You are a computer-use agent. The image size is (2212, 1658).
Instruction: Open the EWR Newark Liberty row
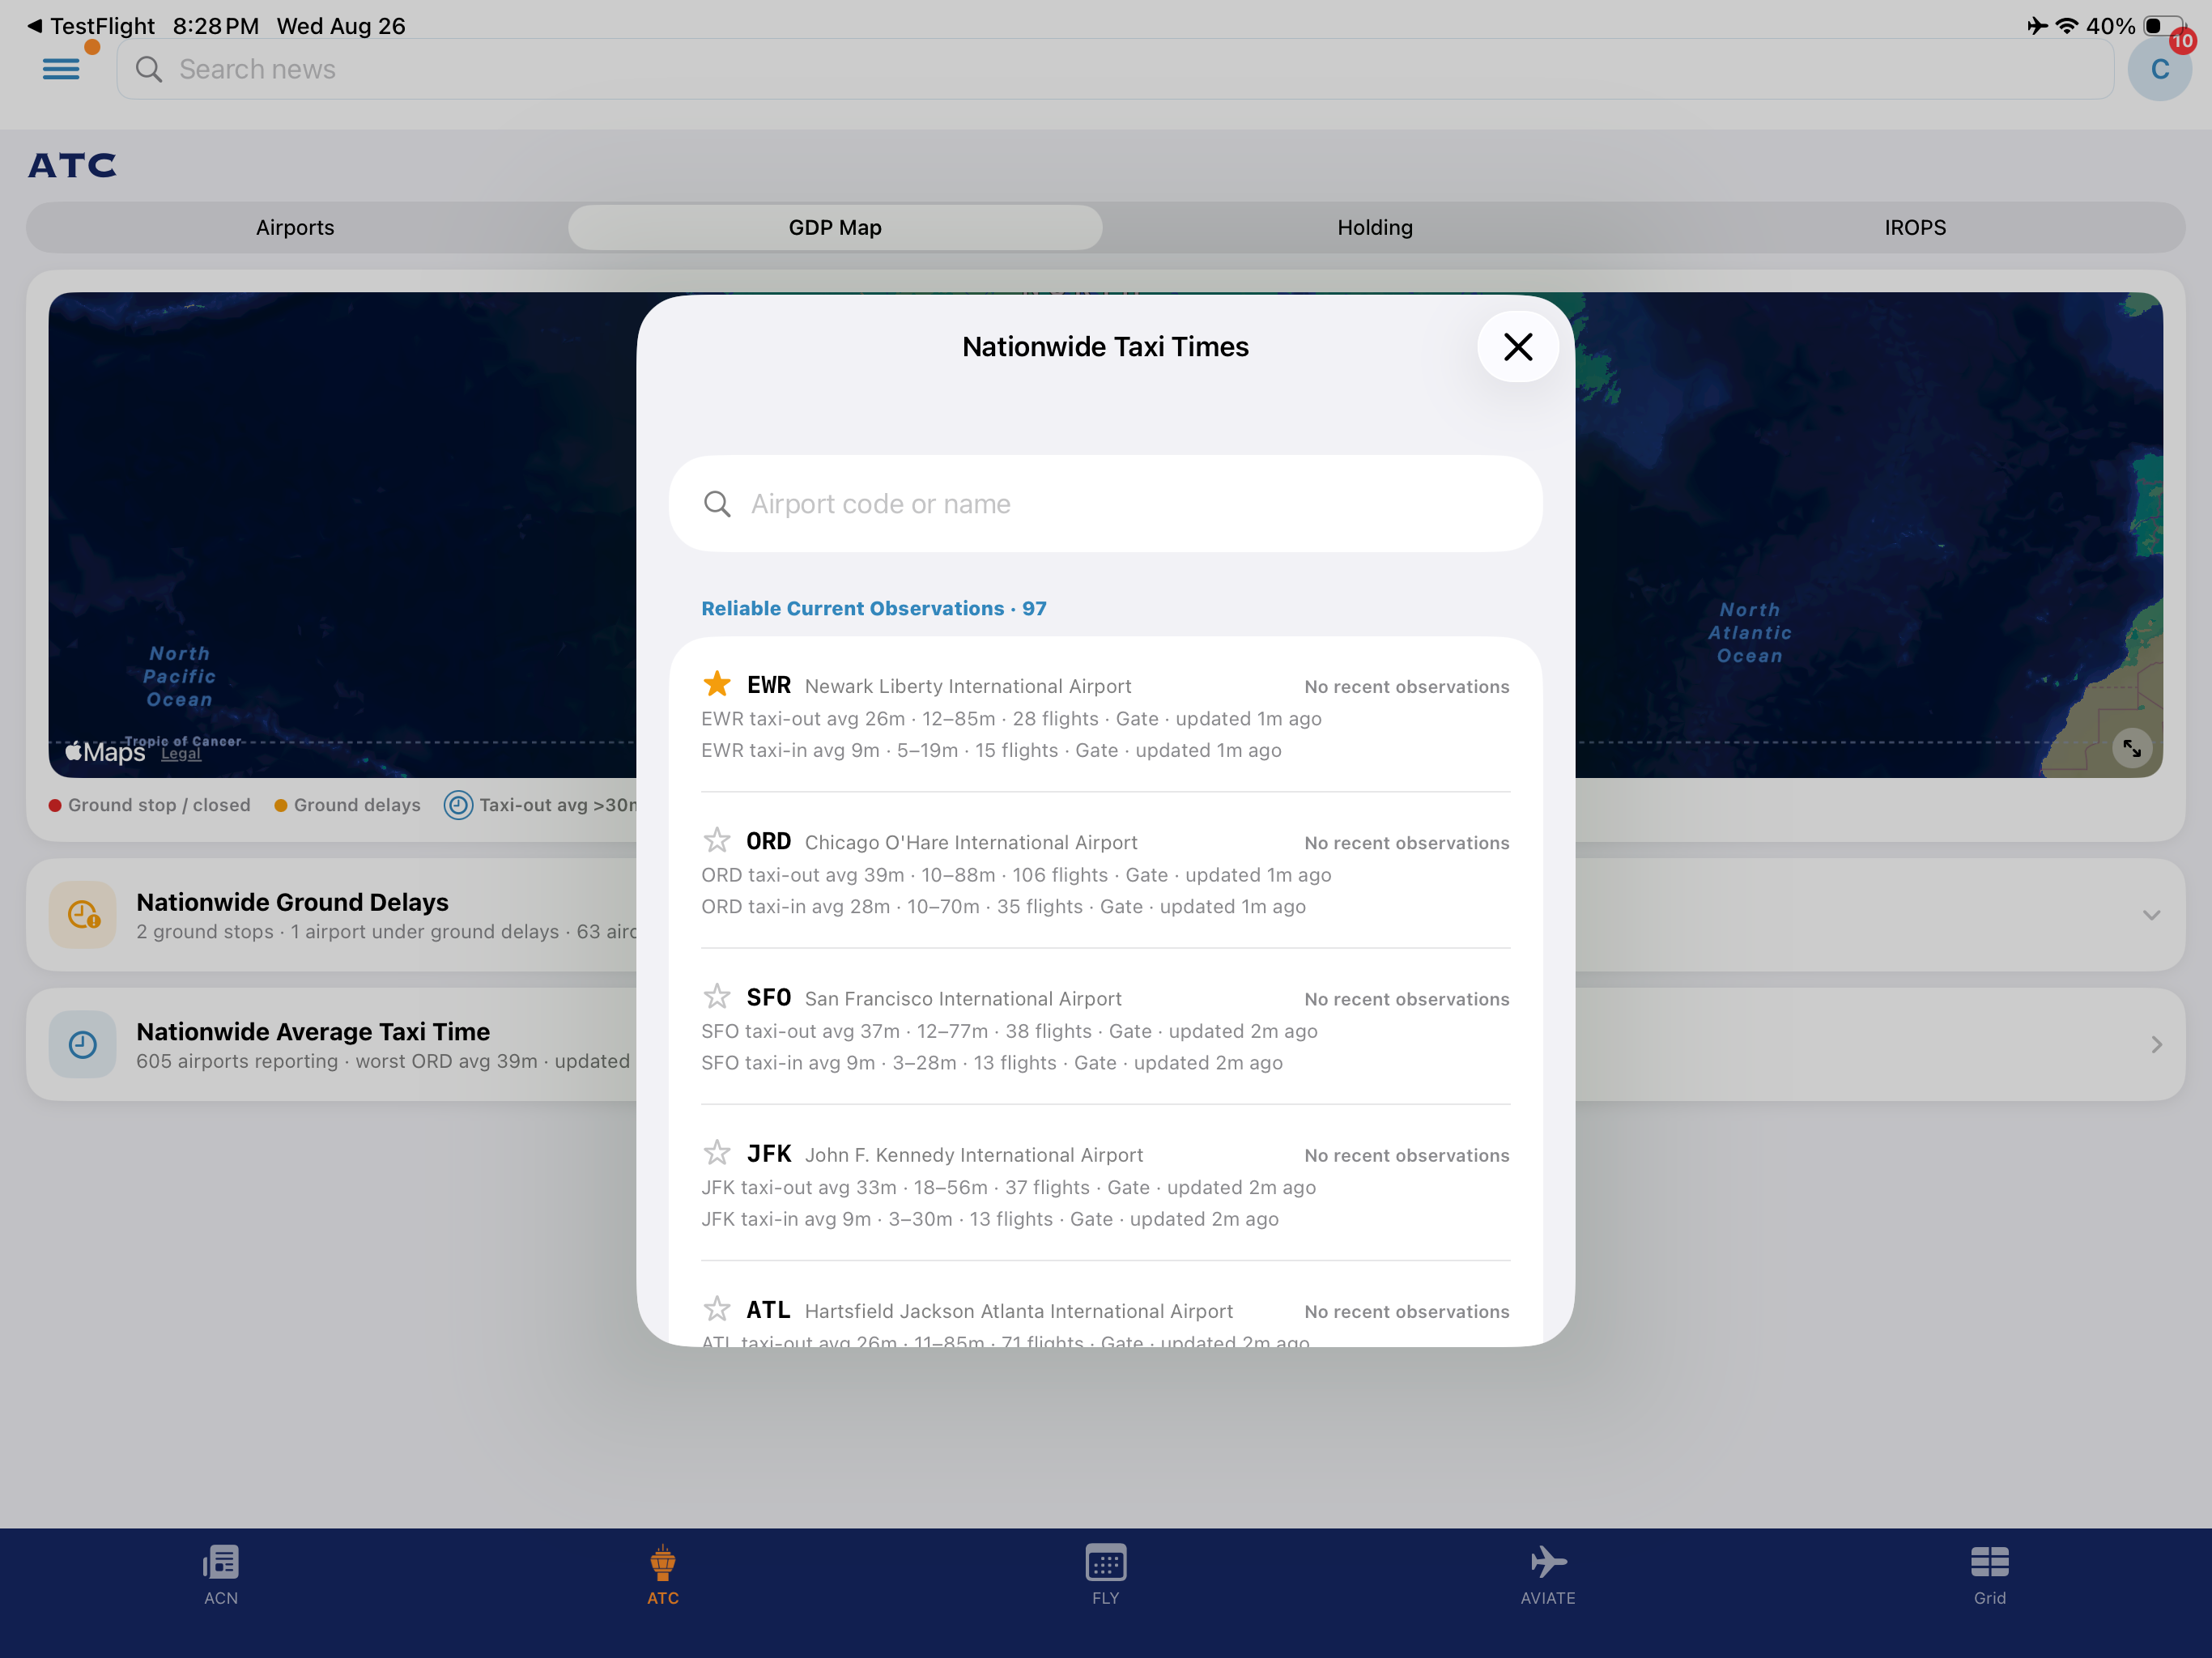[1105, 716]
